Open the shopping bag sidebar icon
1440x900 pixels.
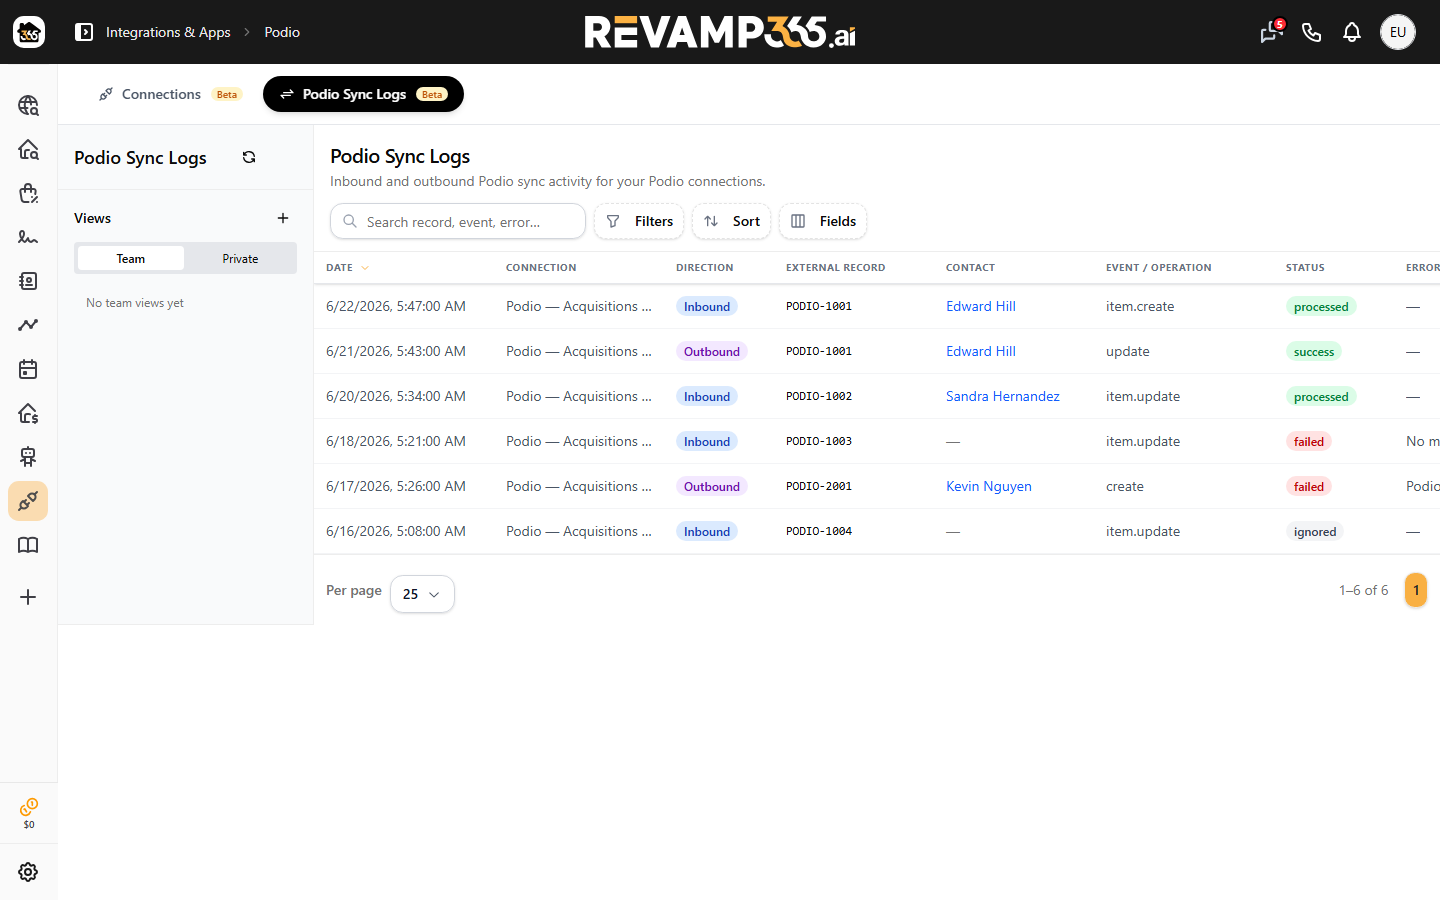coord(28,193)
